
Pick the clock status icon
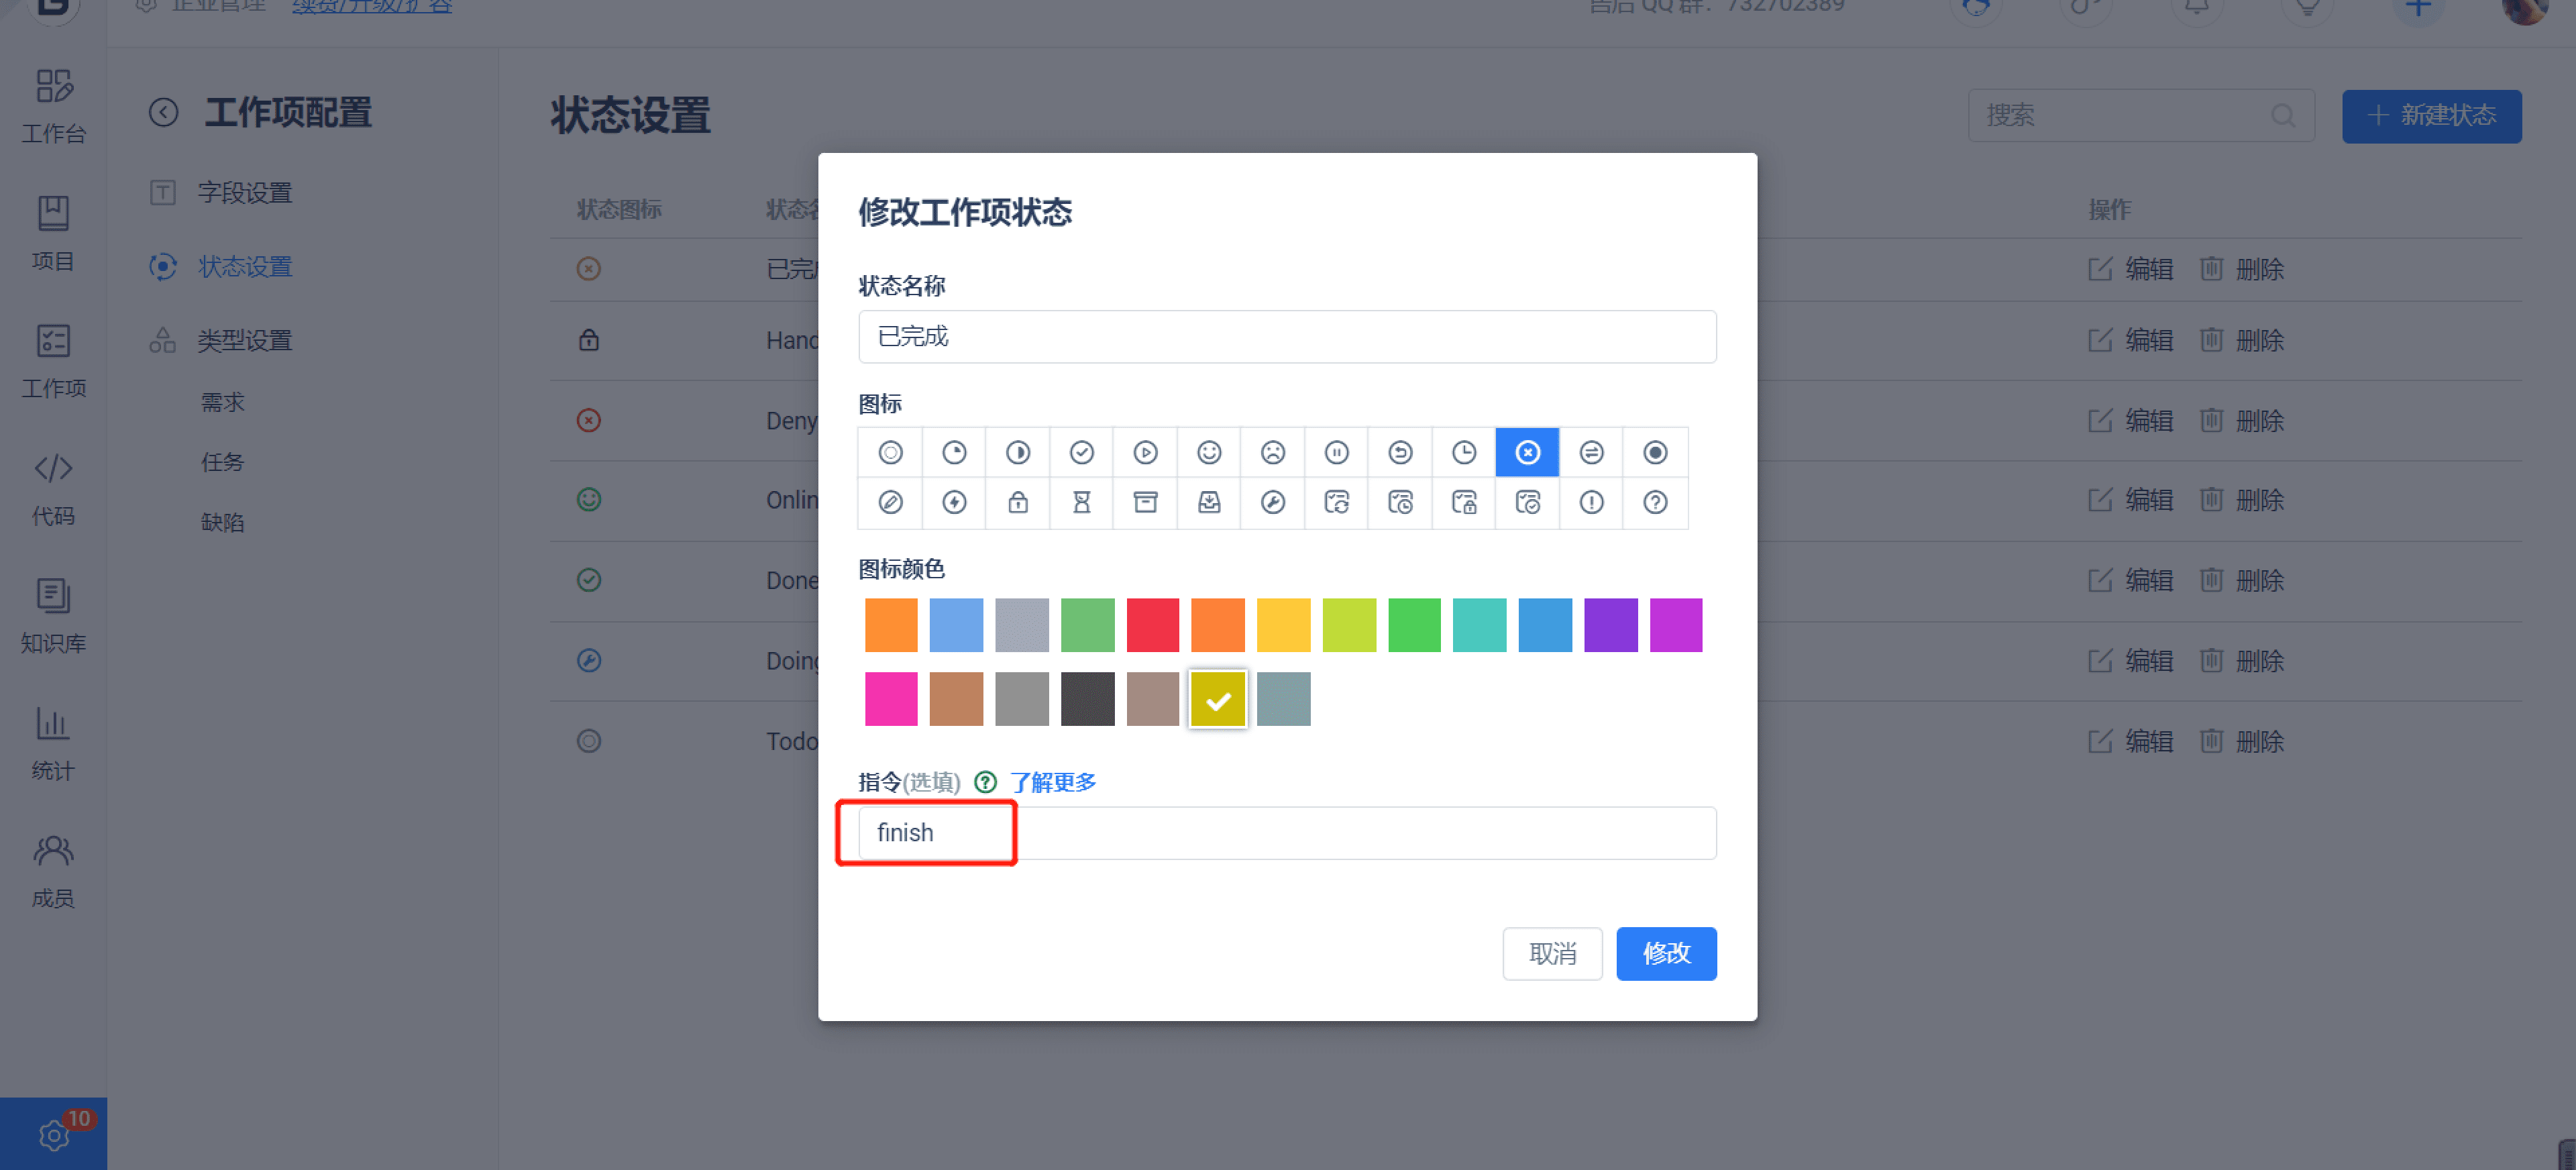coord(1464,453)
